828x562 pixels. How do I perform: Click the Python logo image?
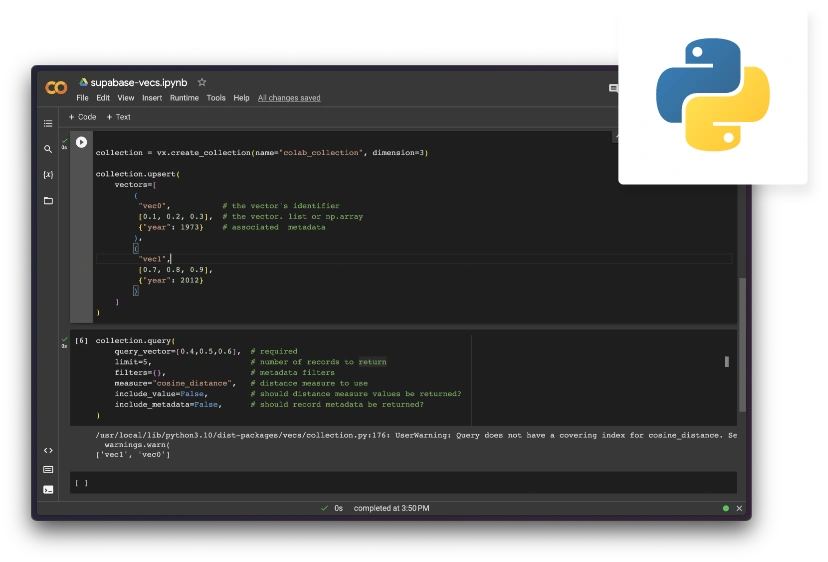[712, 95]
